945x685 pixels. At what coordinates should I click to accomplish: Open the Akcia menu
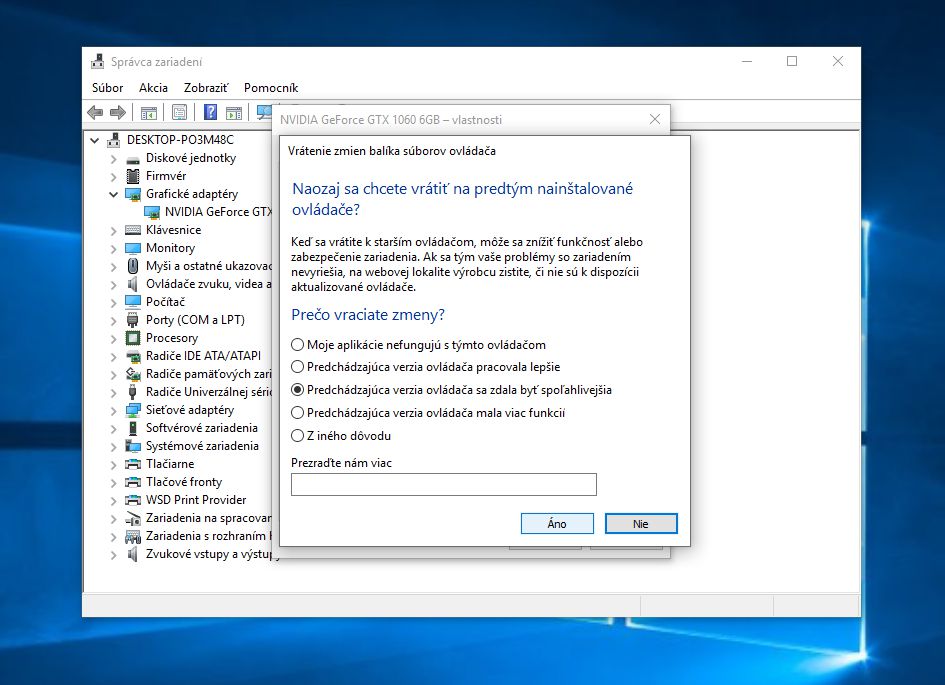click(x=153, y=88)
